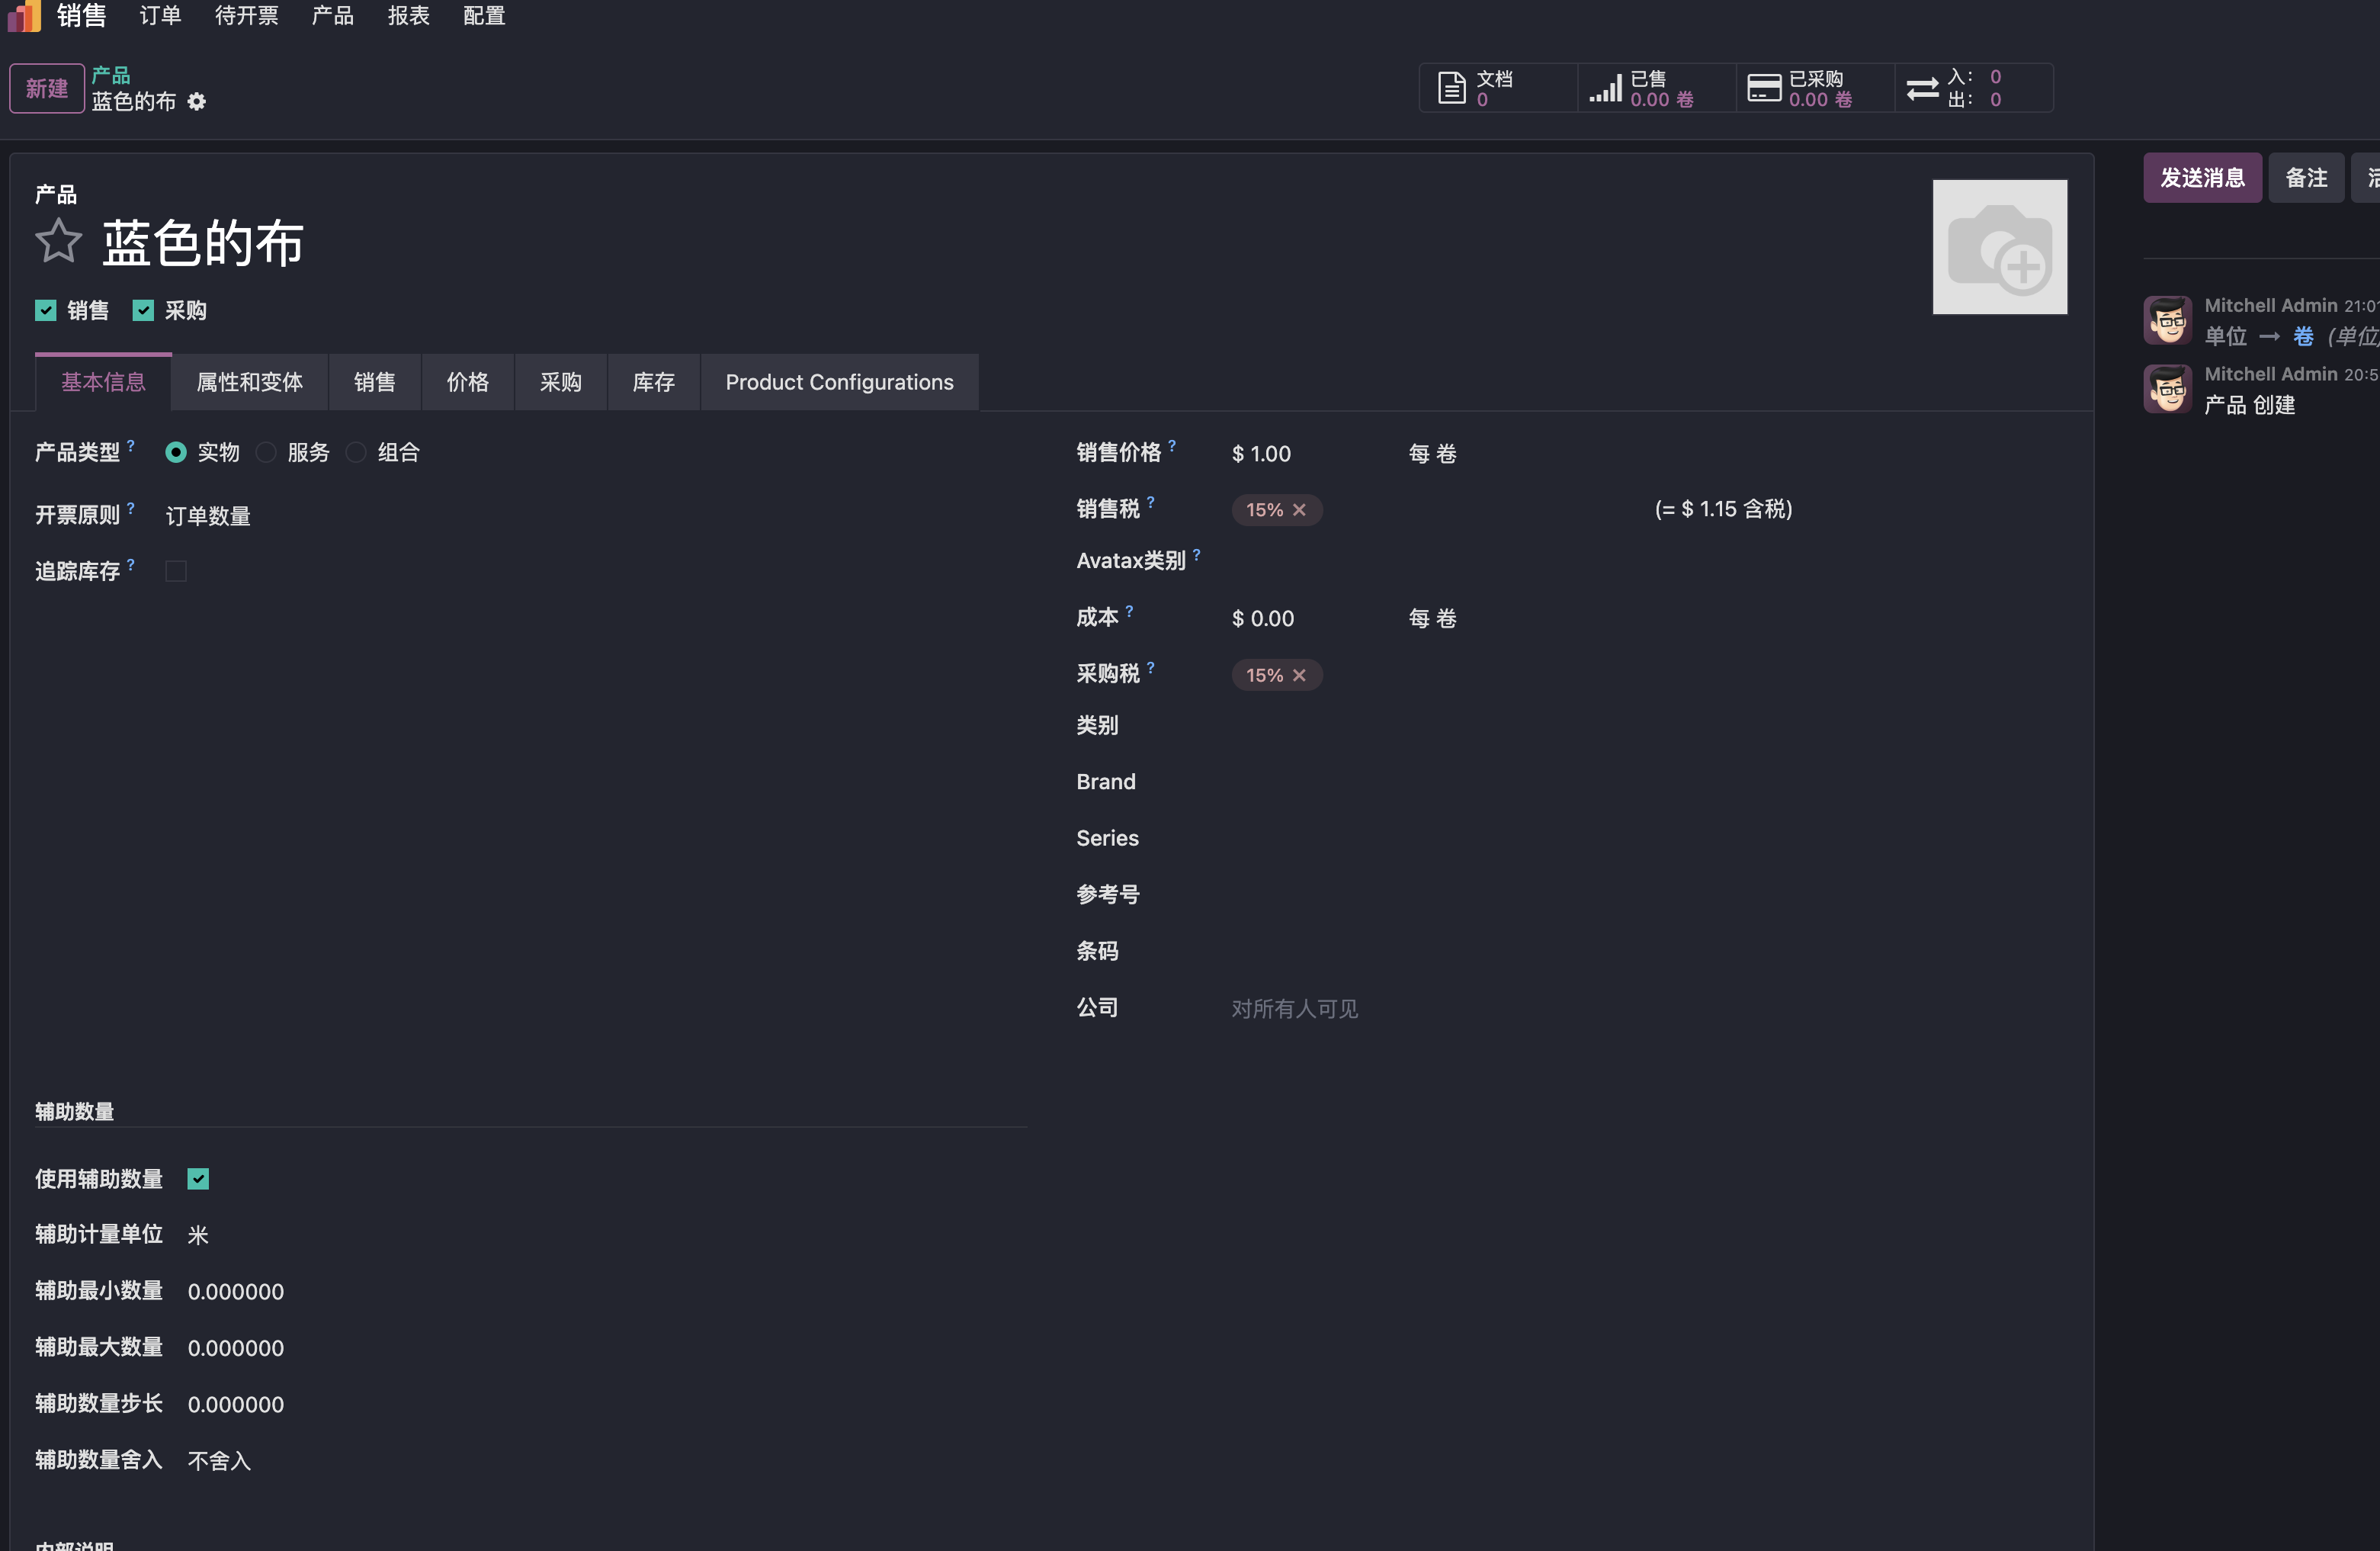The height and width of the screenshot is (1551, 2380).
Task: Click the 发送消息 button
Action: pyautogui.click(x=2202, y=178)
